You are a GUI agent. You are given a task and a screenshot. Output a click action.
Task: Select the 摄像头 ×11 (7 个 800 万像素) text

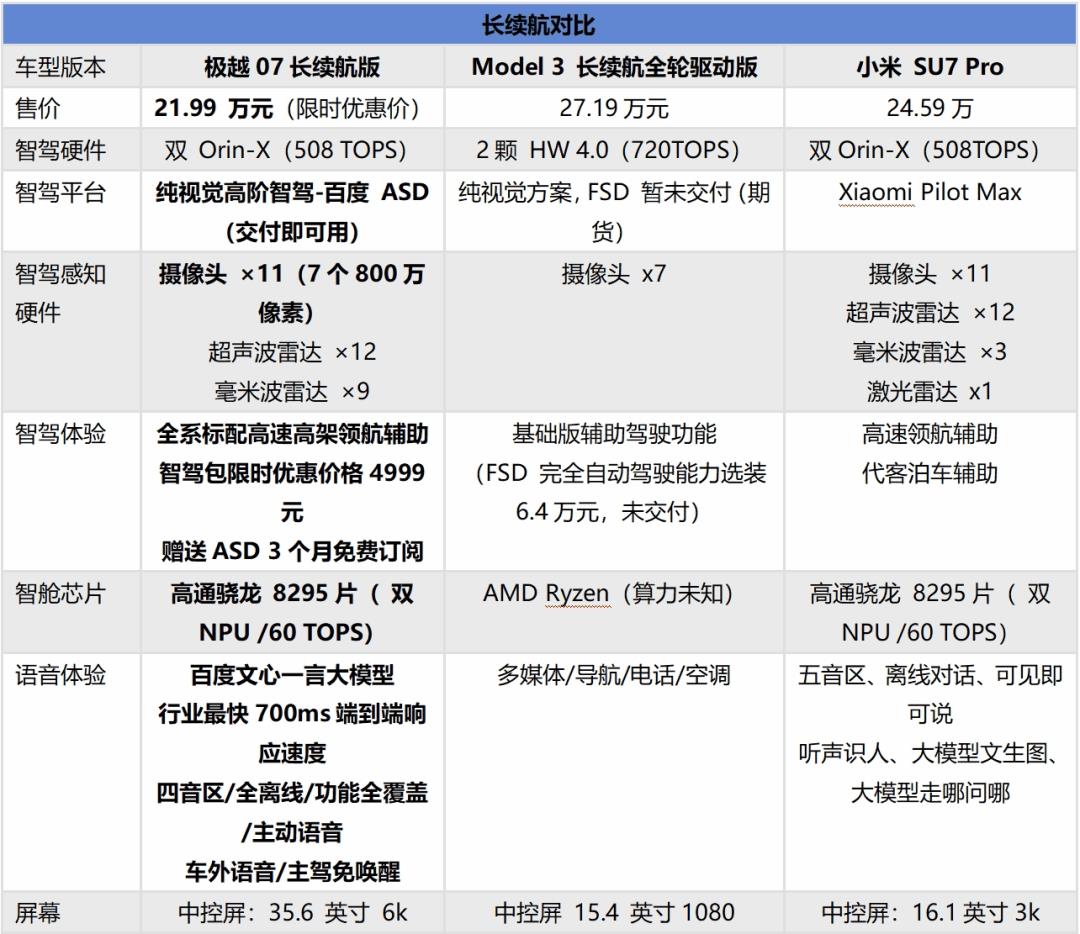pos(292,293)
